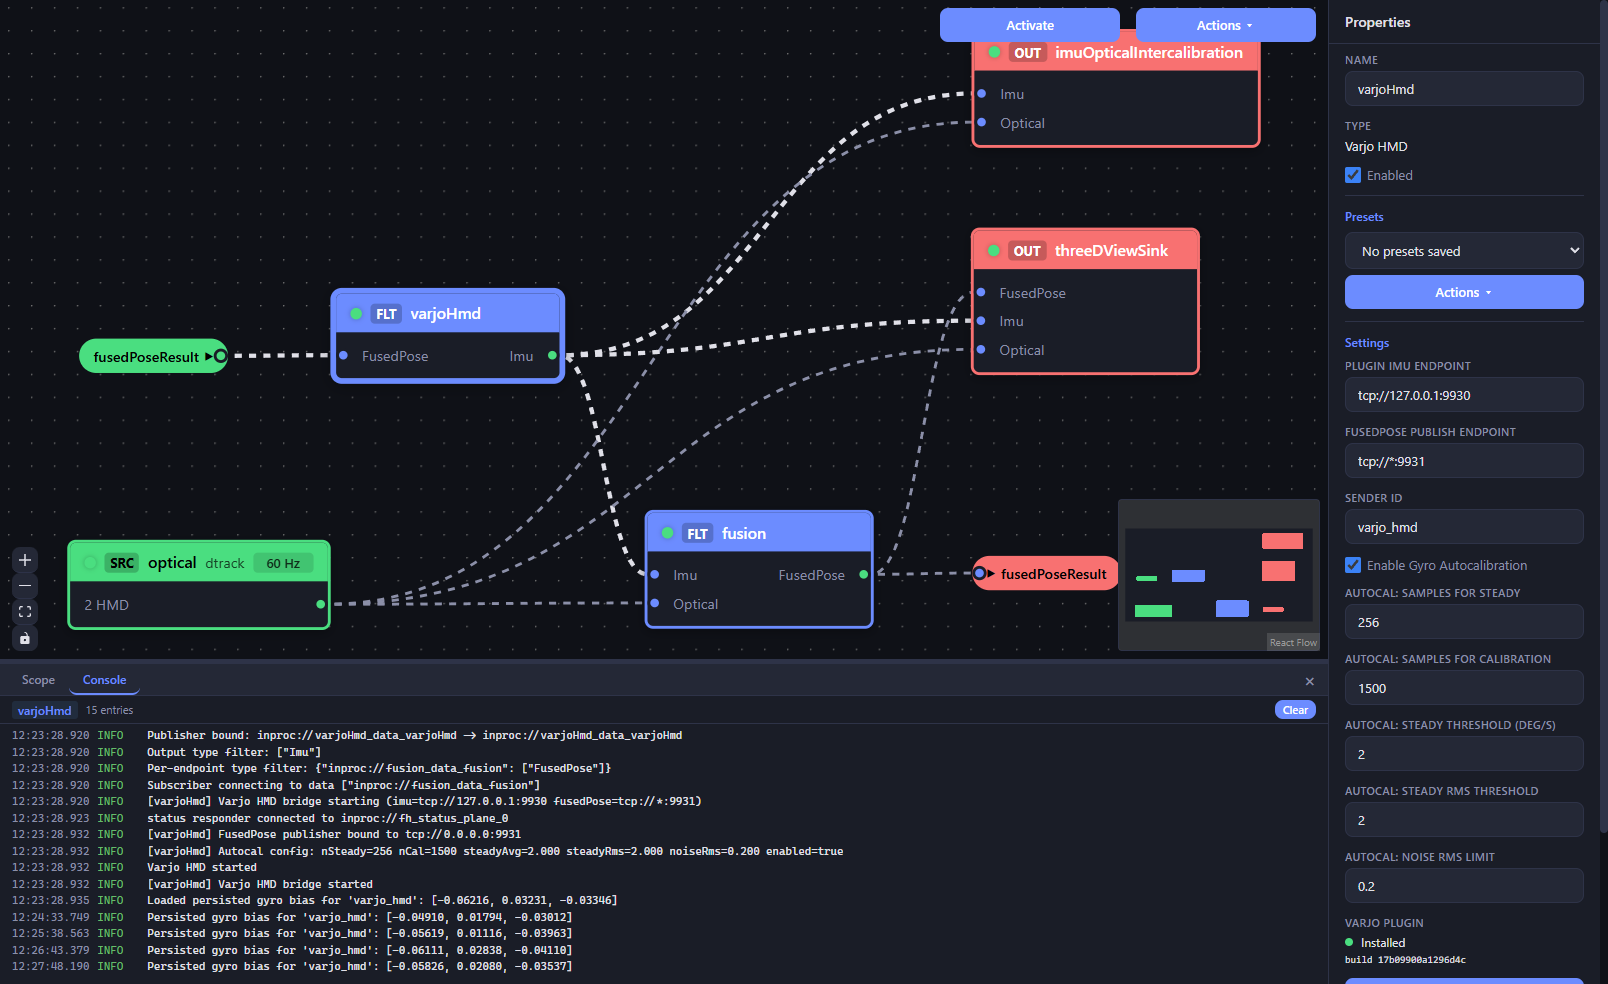Zoom out using the minus control

click(25, 586)
